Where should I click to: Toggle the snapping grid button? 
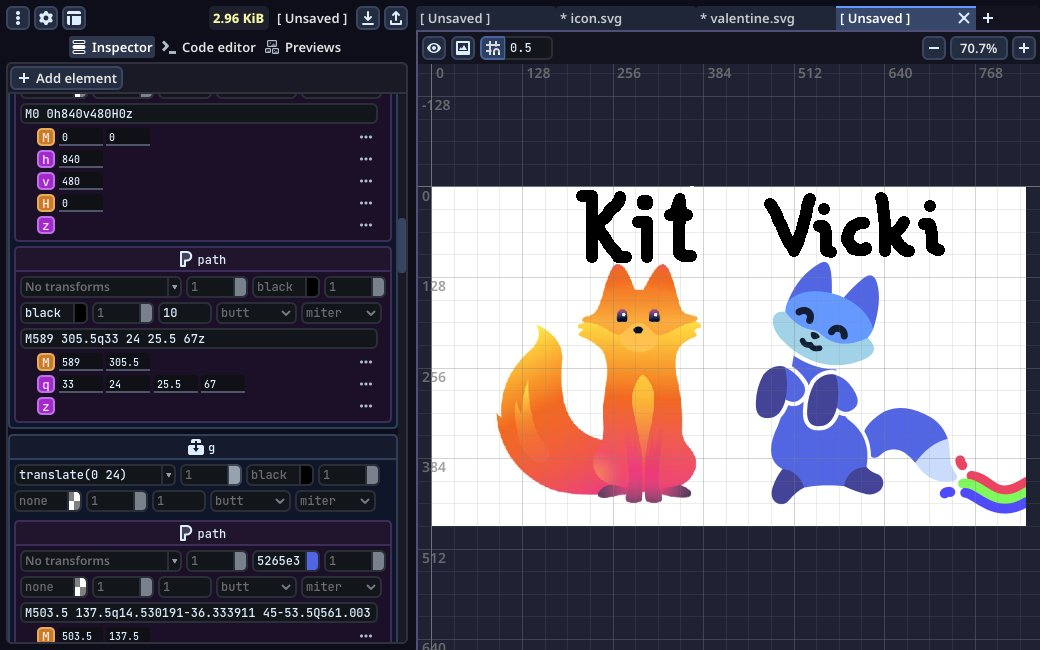[492, 48]
